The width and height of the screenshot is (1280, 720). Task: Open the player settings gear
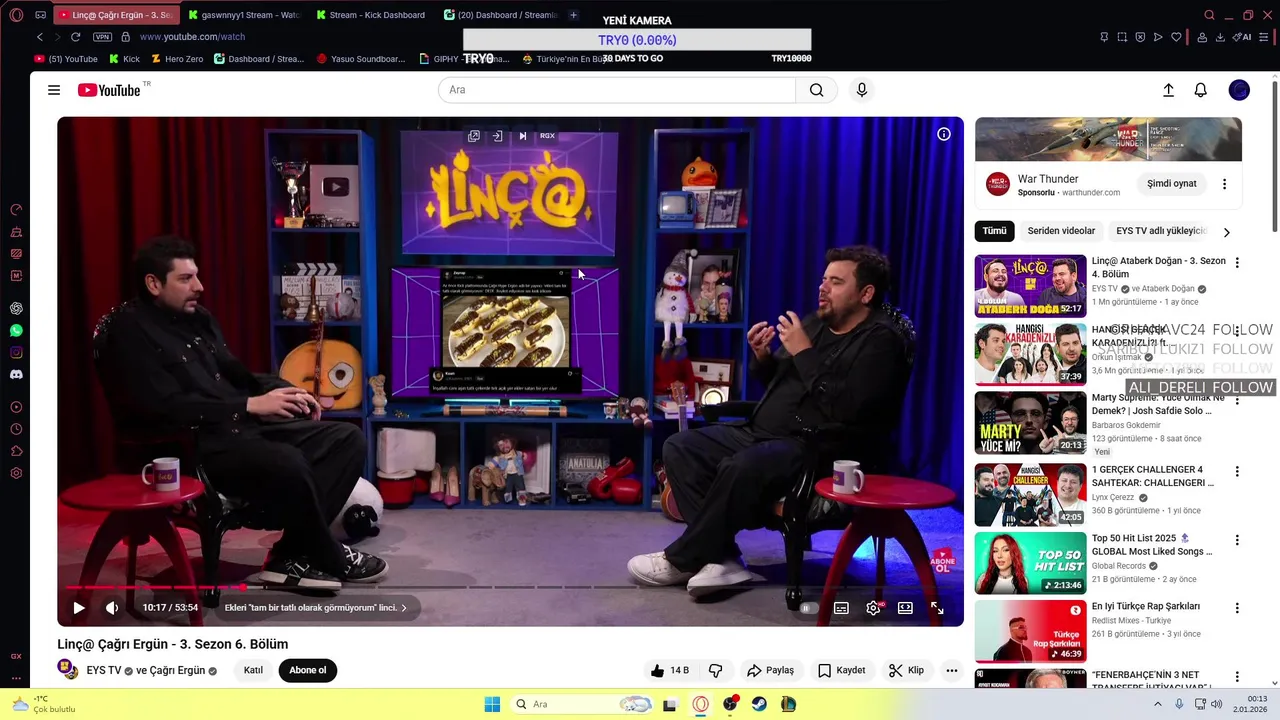click(x=874, y=607)
